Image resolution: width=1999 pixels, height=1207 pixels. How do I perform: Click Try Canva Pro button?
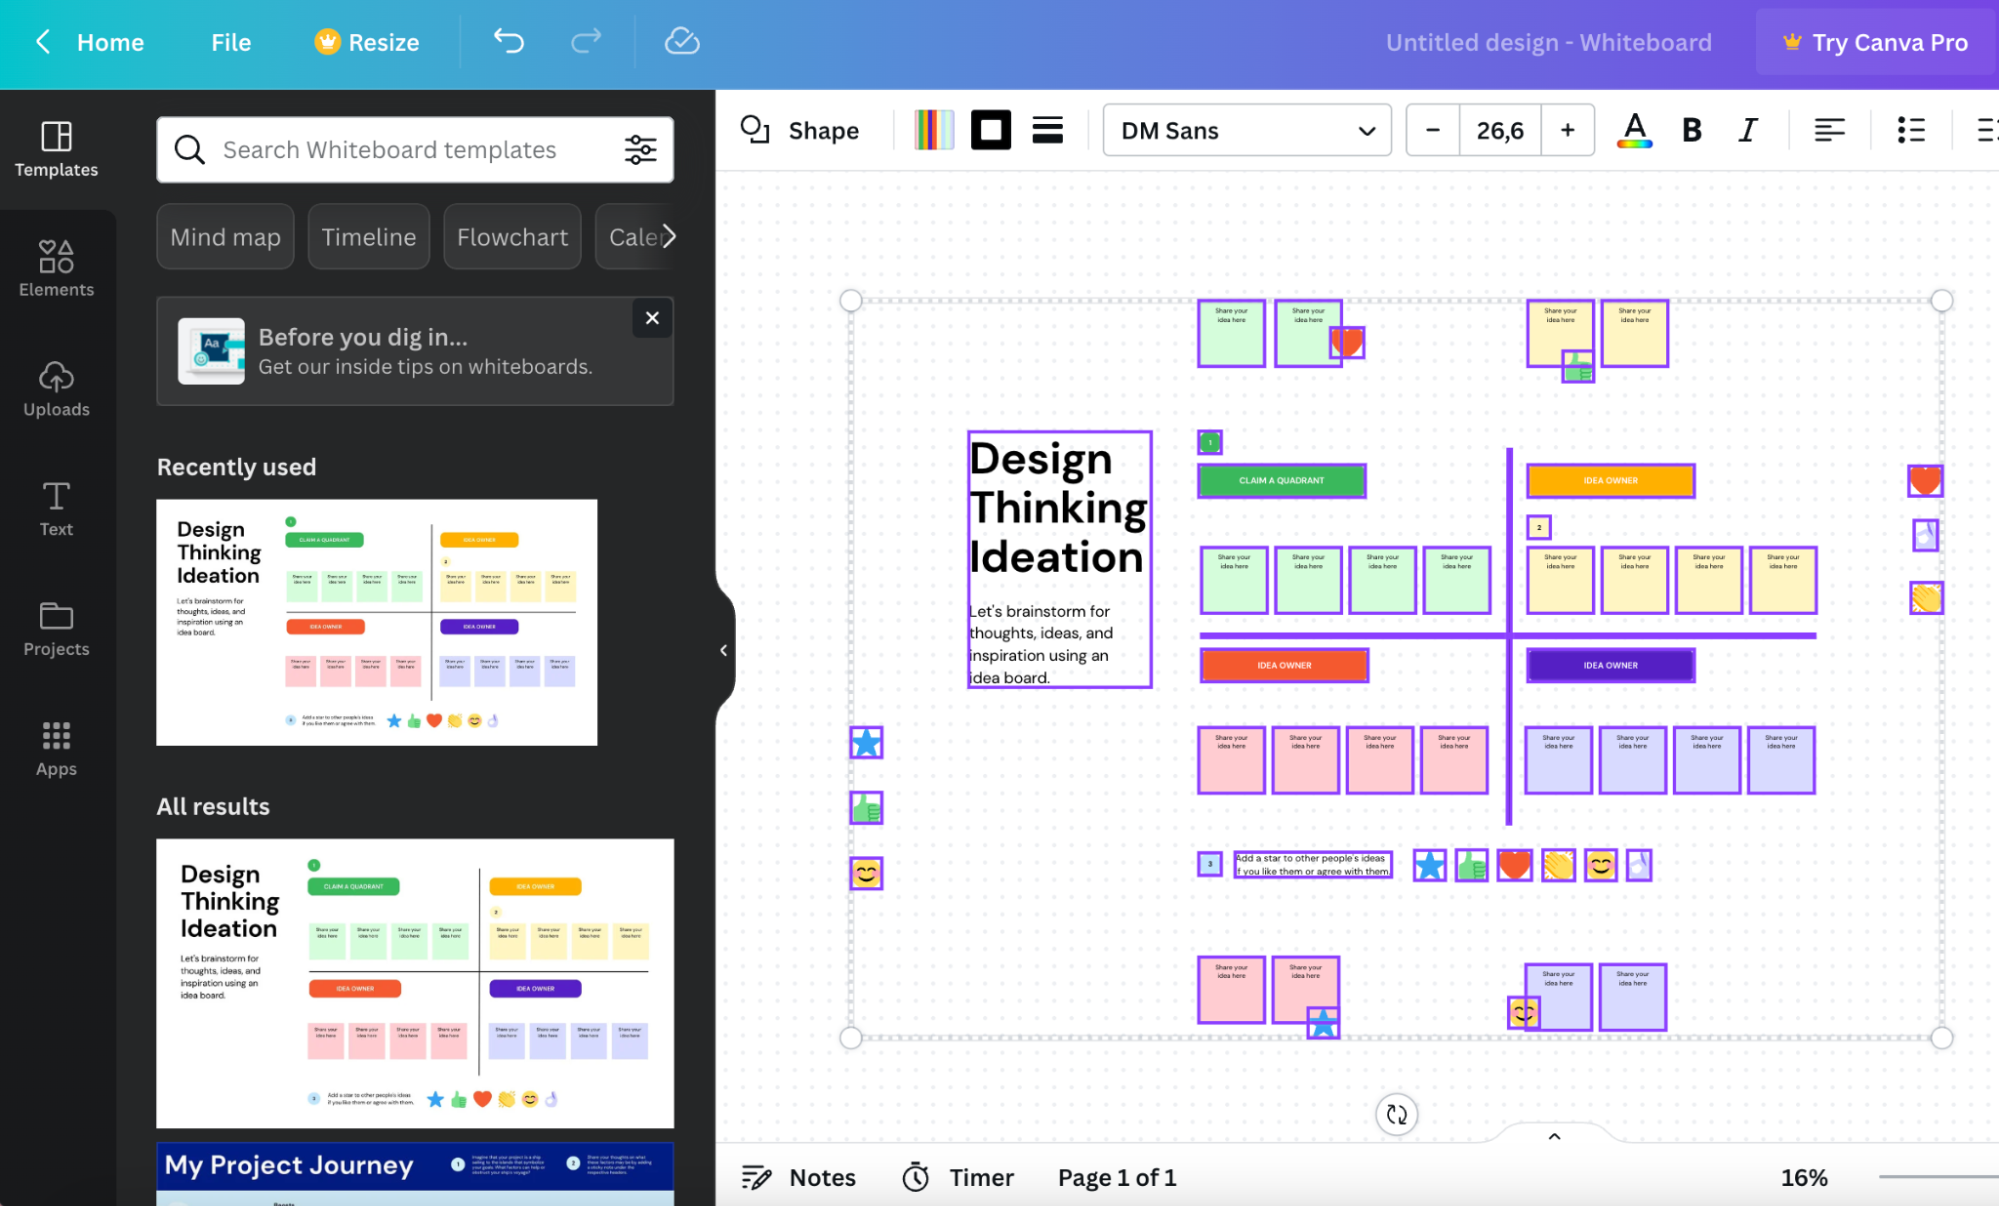pos(1876,42)
